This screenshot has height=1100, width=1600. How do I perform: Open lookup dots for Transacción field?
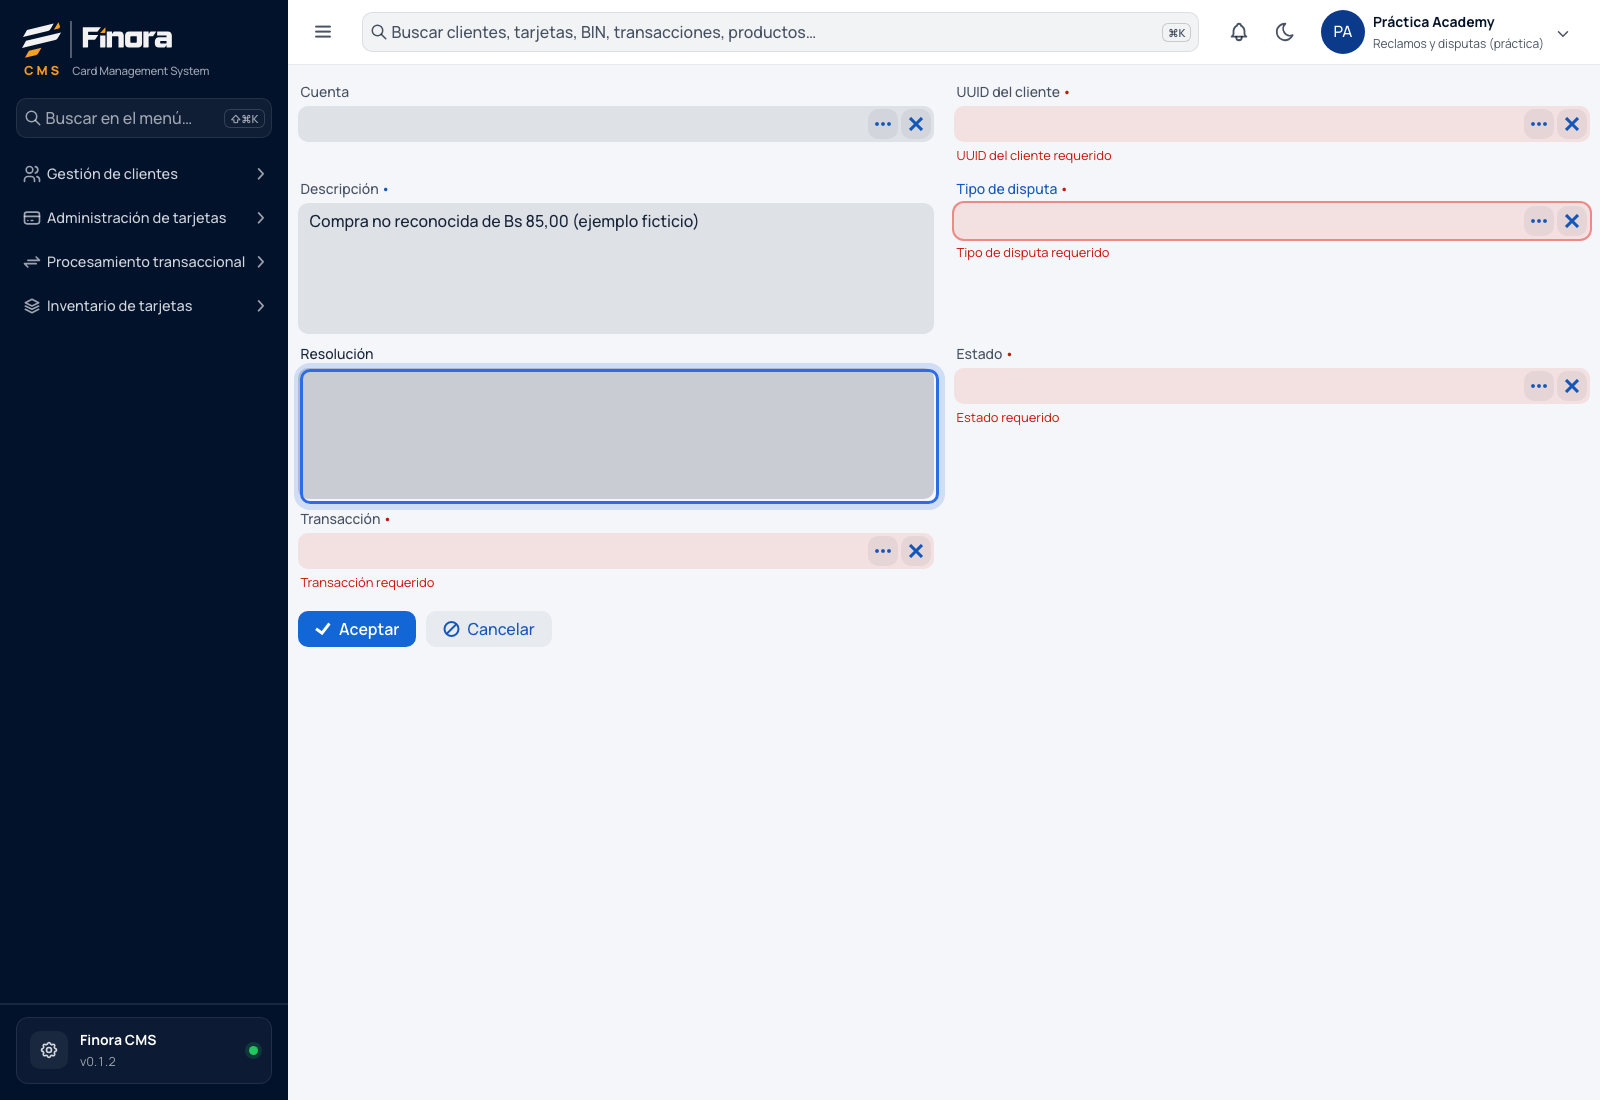click(x=883, y=551)
